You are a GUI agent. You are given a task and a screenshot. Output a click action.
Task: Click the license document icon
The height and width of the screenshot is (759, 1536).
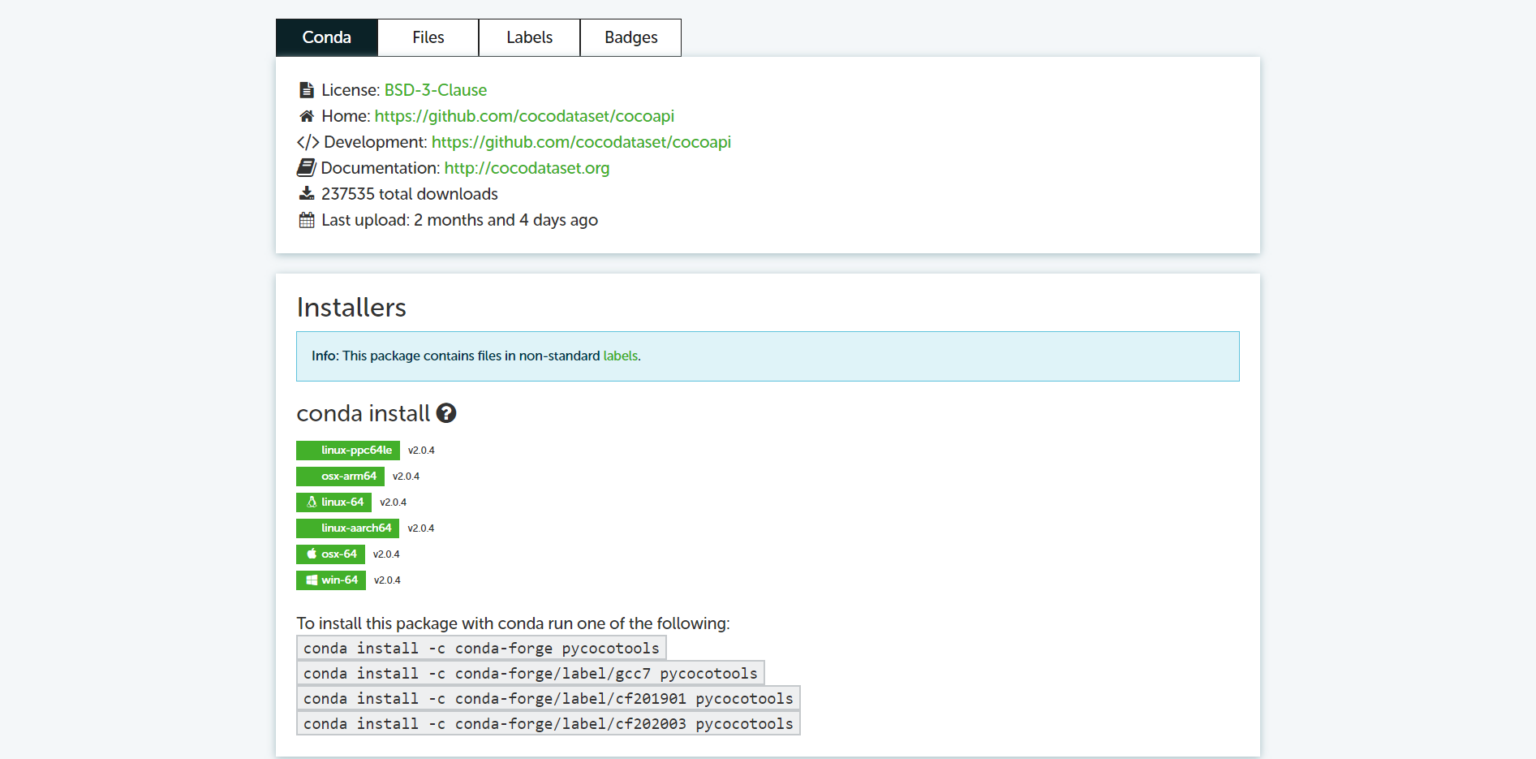306,89
